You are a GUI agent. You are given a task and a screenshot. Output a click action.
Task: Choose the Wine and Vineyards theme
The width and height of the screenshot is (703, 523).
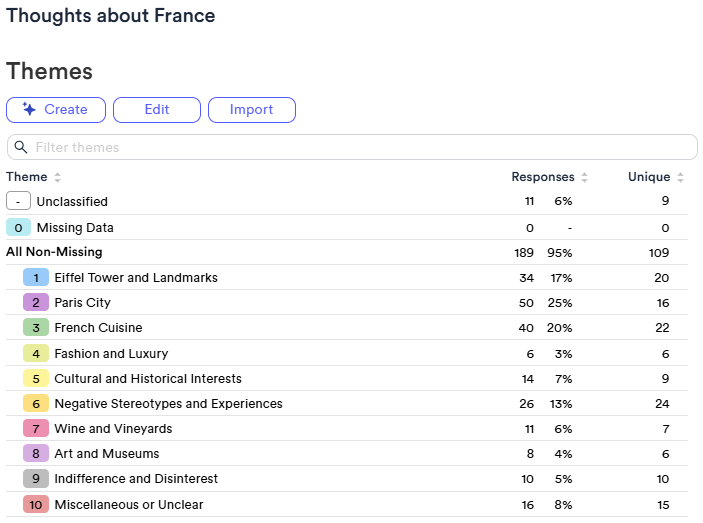(x=113, y=429)
